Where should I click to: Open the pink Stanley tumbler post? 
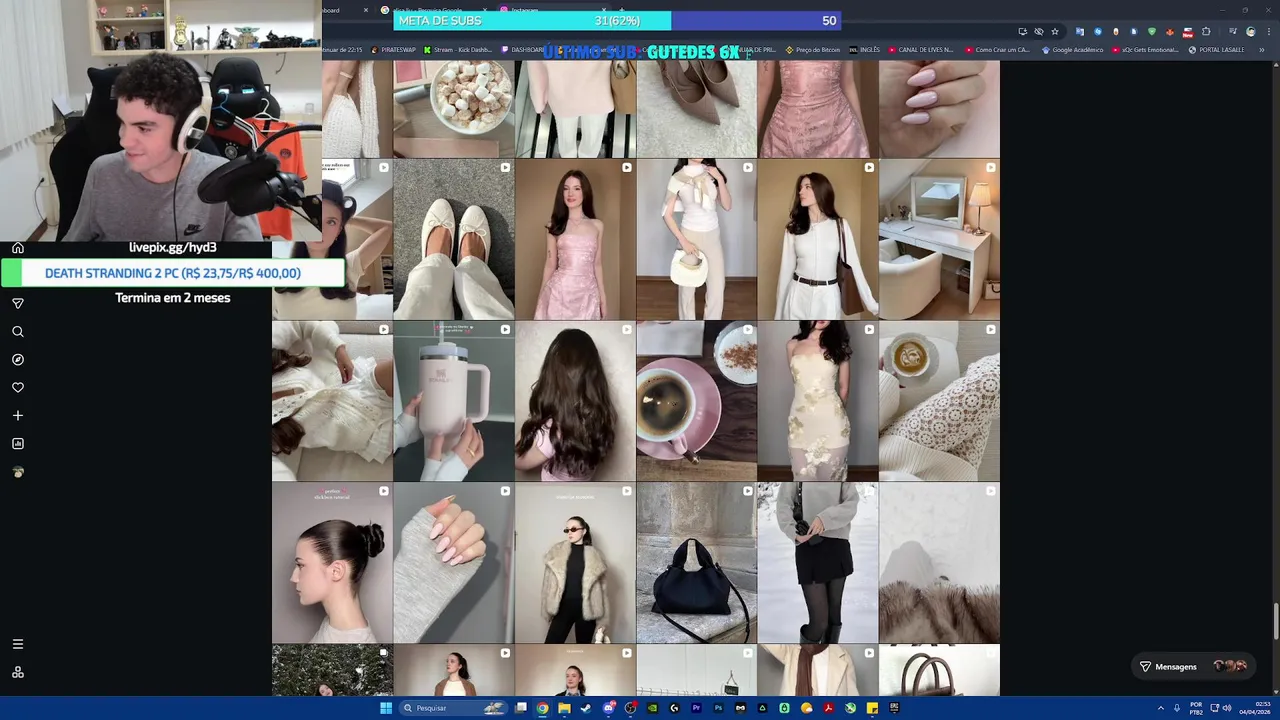click(453, 401)
